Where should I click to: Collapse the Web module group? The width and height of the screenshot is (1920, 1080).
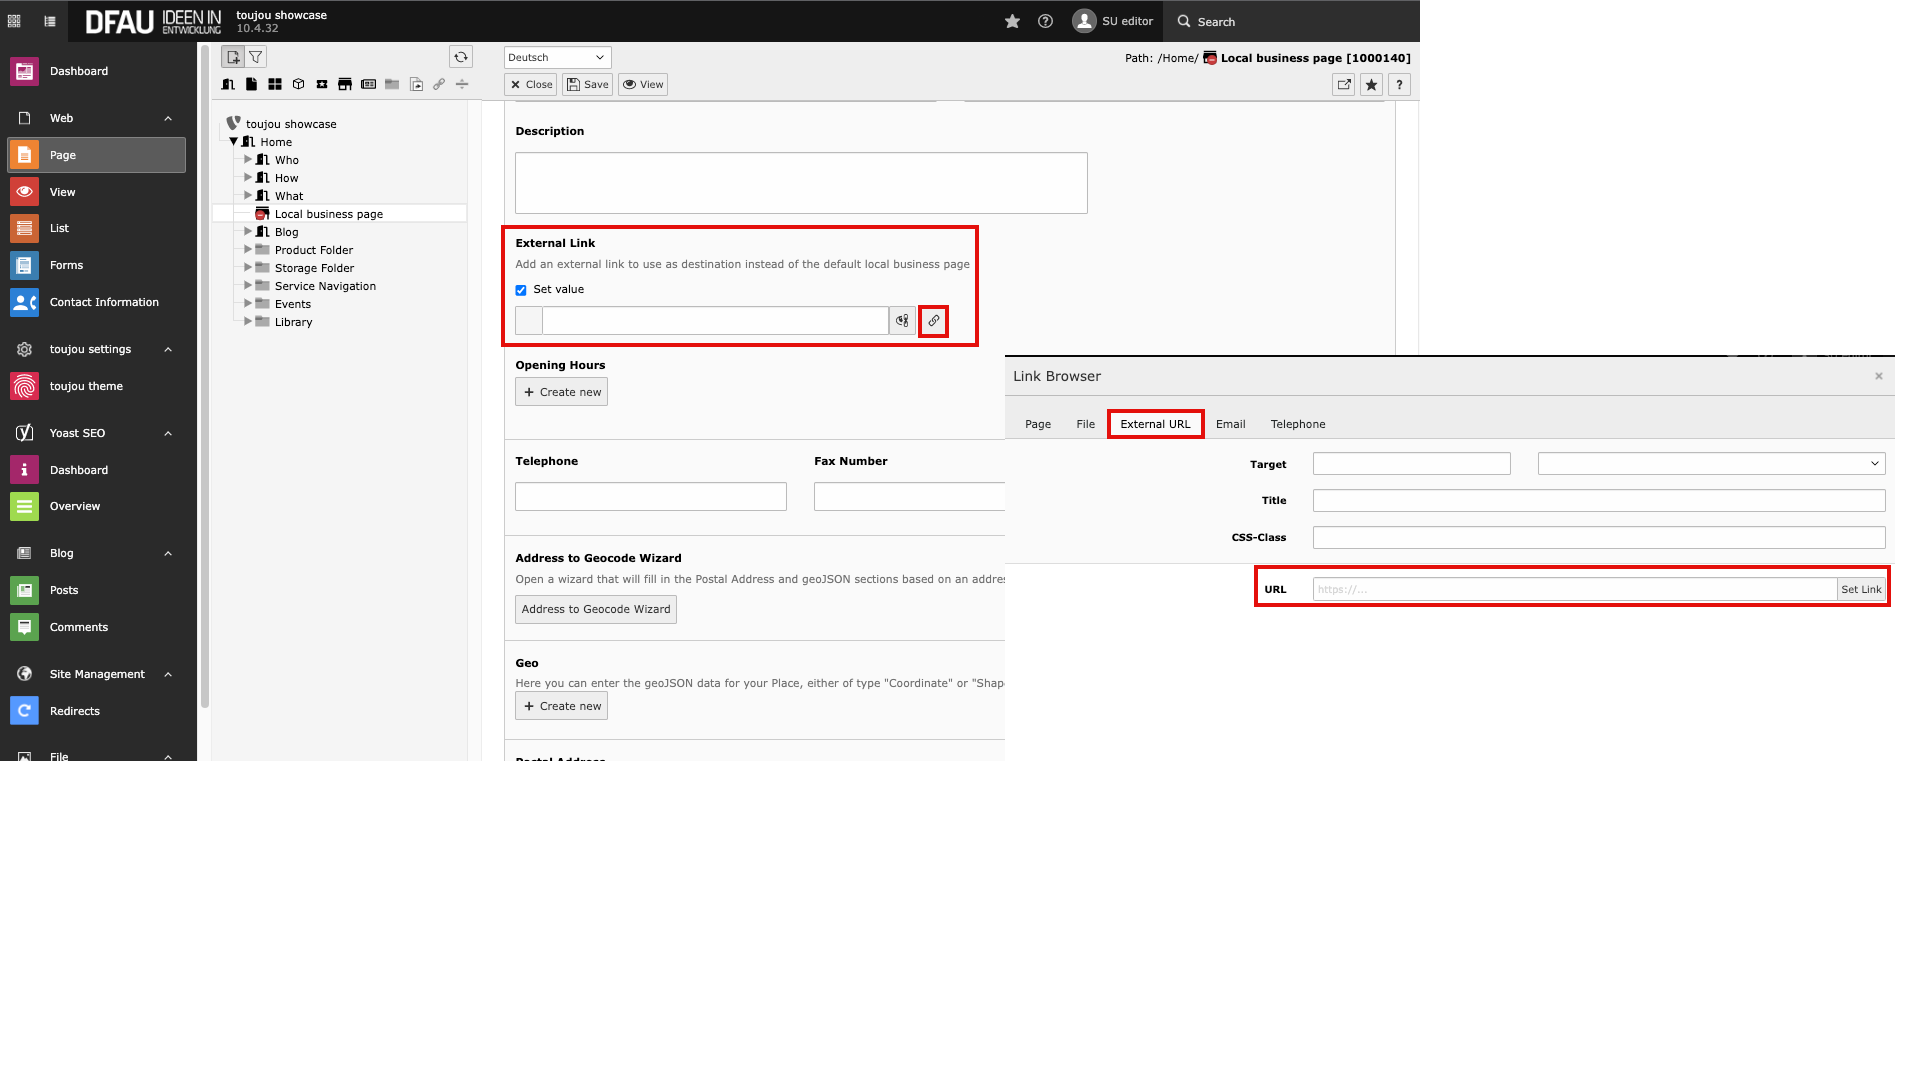[x=168, y=118]
